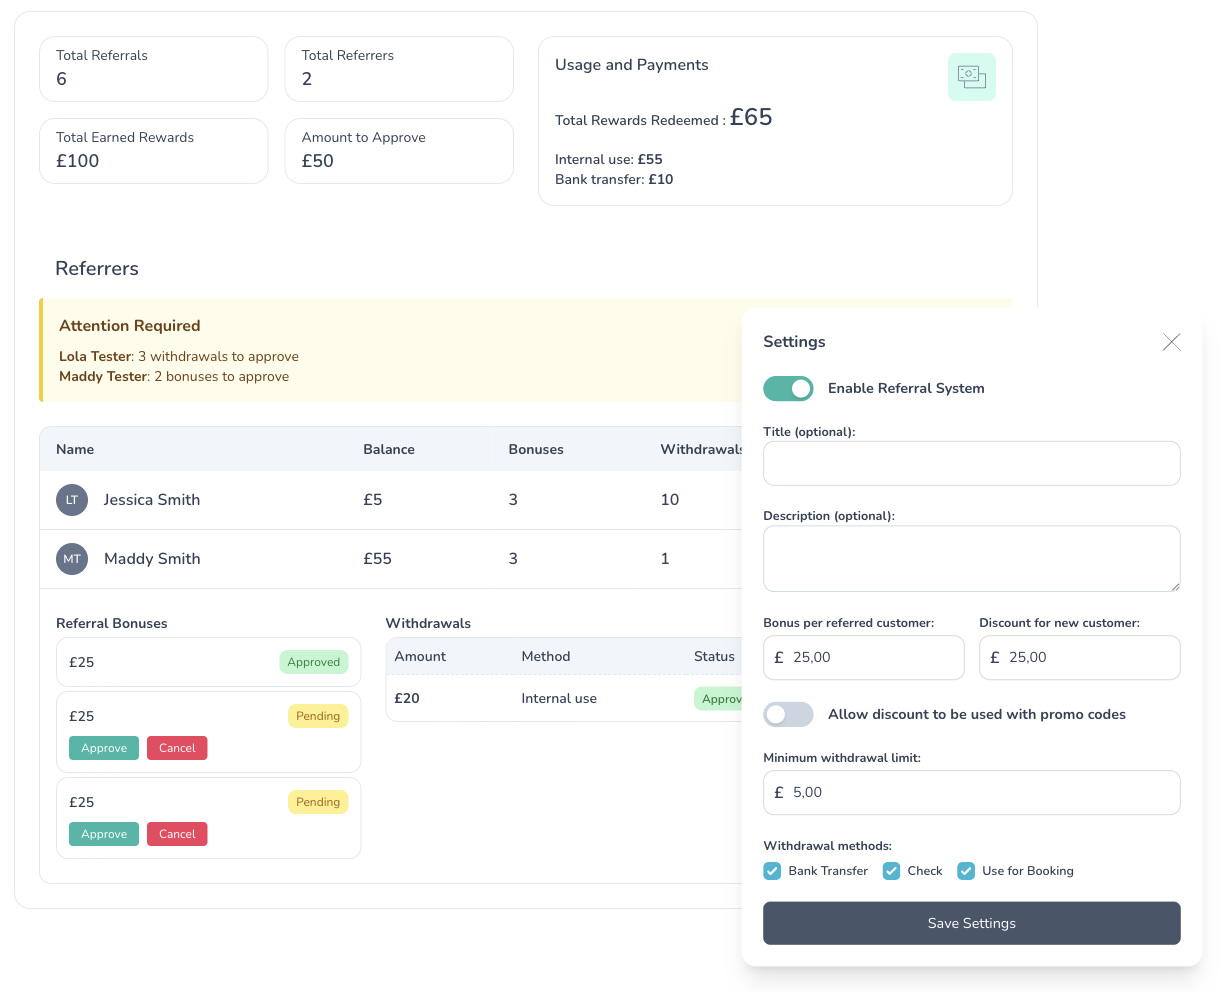Click the second Pending bonus badge
Viewport: 1224px width, 992px height.
click(x=318, y=802)
